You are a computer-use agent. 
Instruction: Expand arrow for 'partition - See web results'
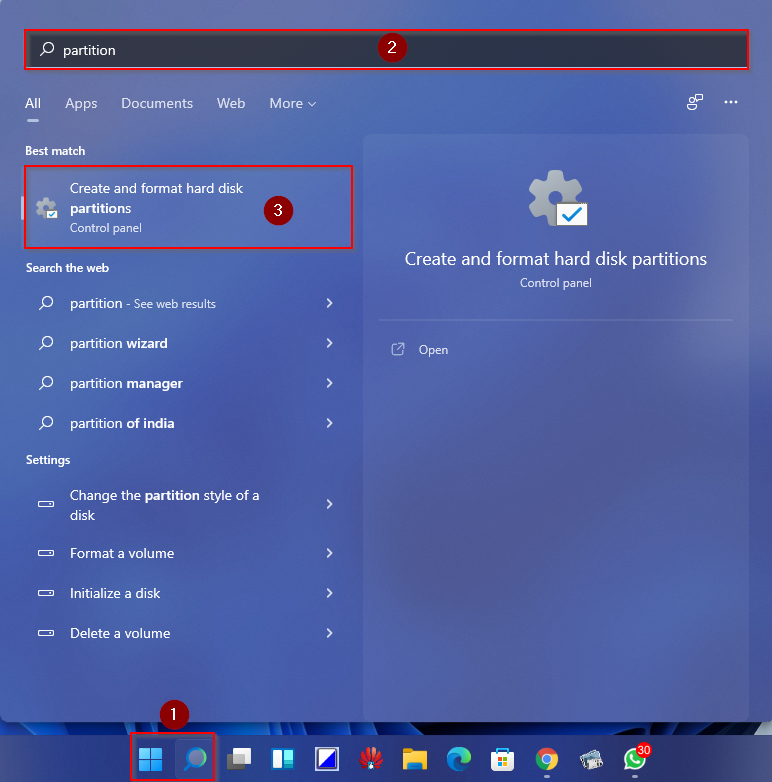[329, 303]
